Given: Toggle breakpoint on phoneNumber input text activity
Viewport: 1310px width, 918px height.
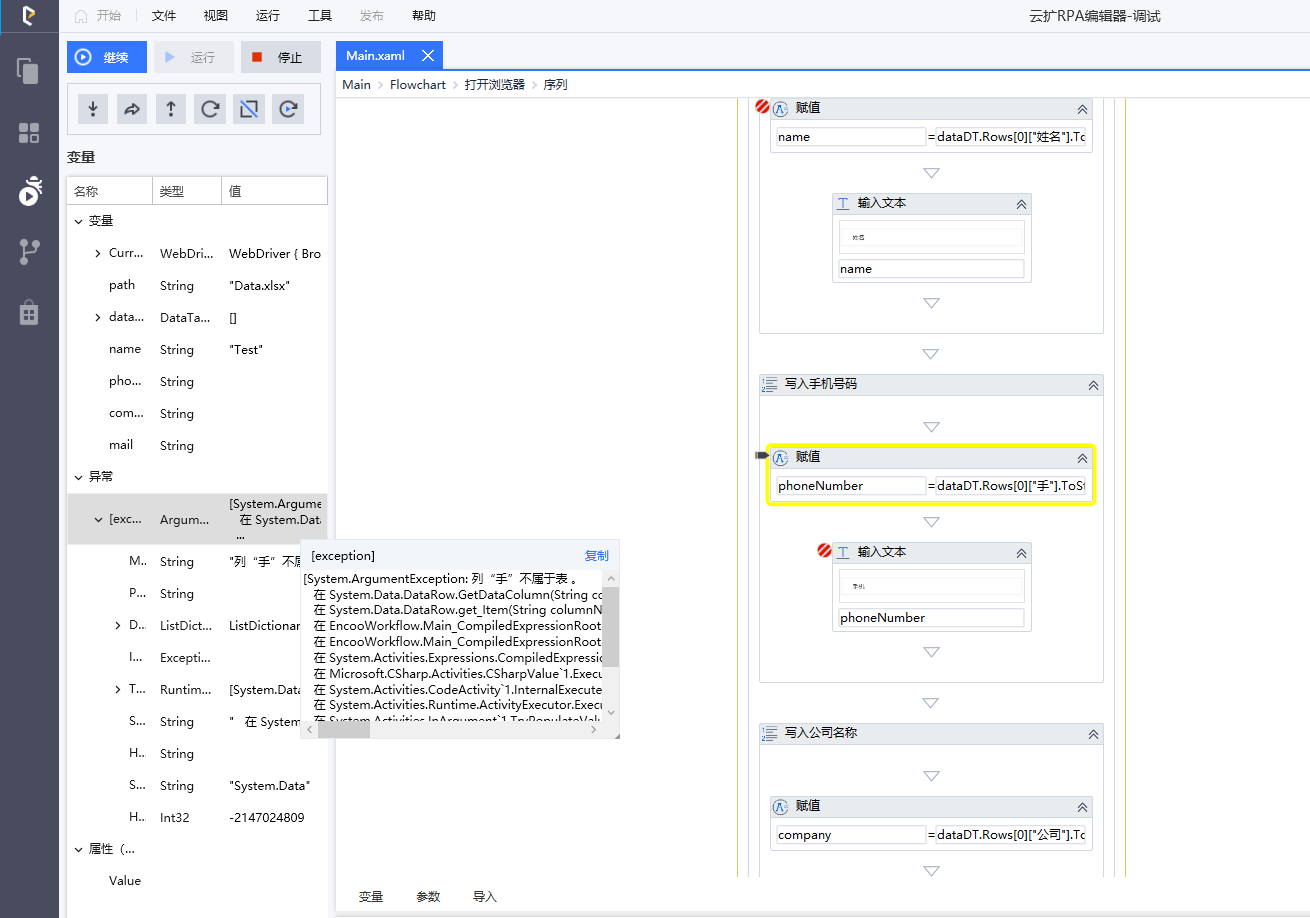Looking at the screenshot, I should [824, 551].
